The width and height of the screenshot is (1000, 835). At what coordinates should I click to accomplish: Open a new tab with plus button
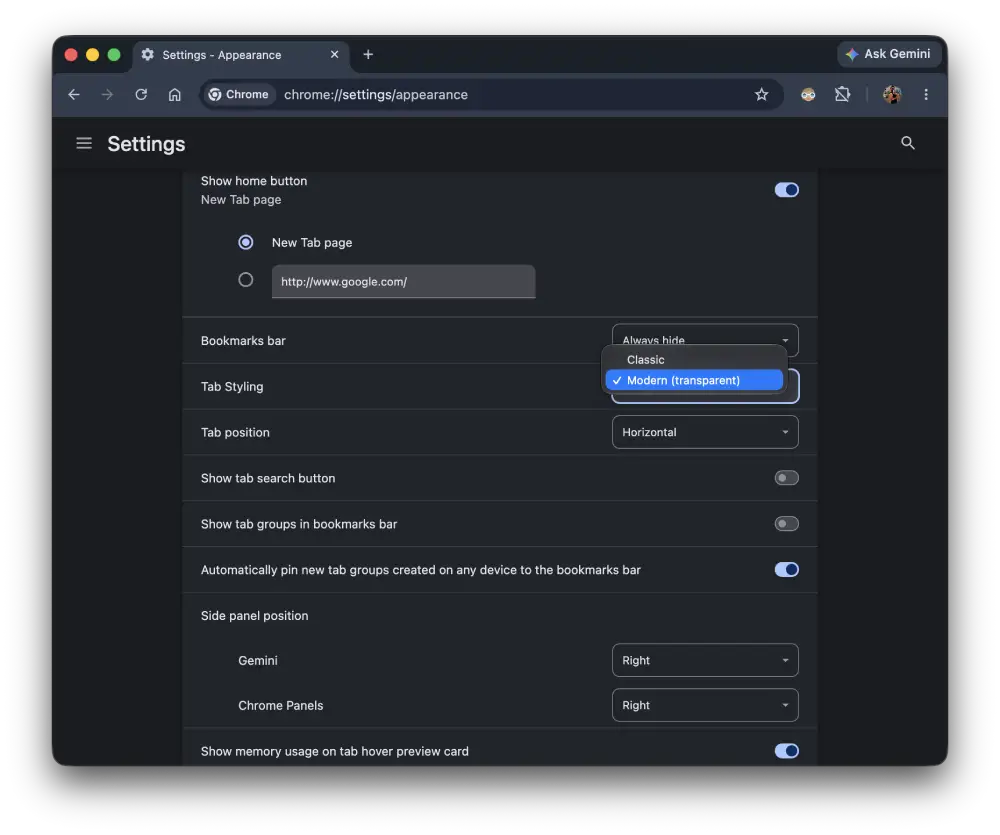[x=368, y=54]
